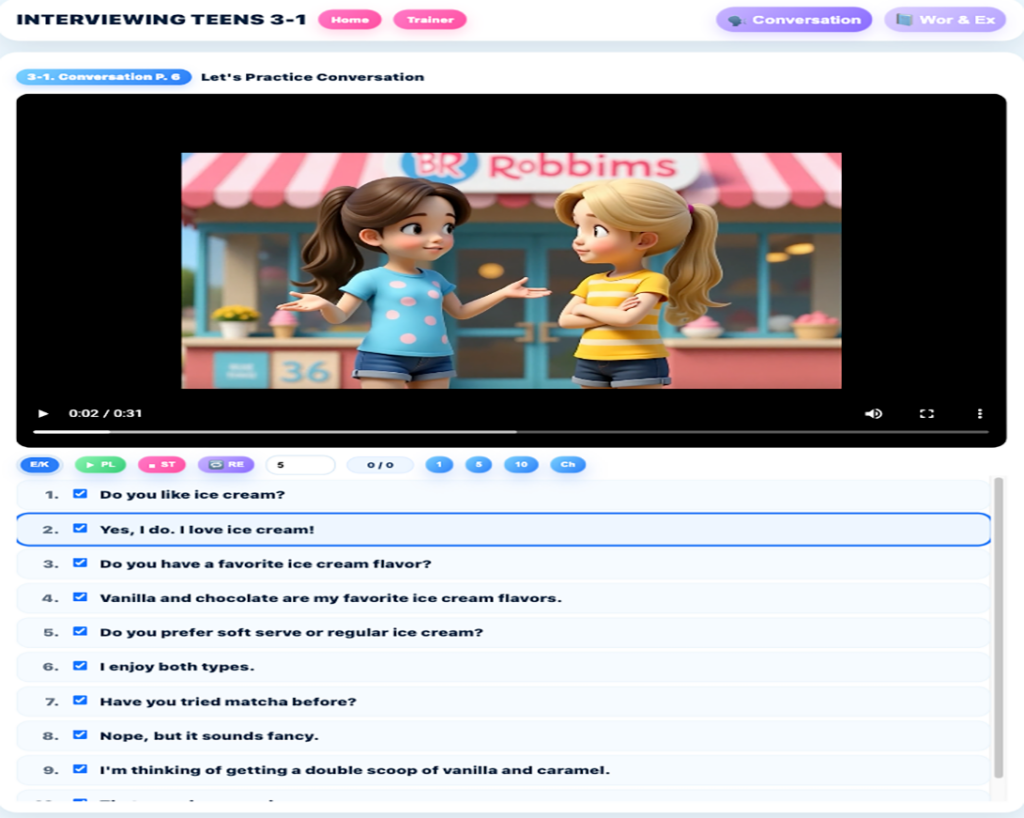Switch to Wor & Ex tab
This screenshot has height=818, width=1024.
[x=944, y=20]
